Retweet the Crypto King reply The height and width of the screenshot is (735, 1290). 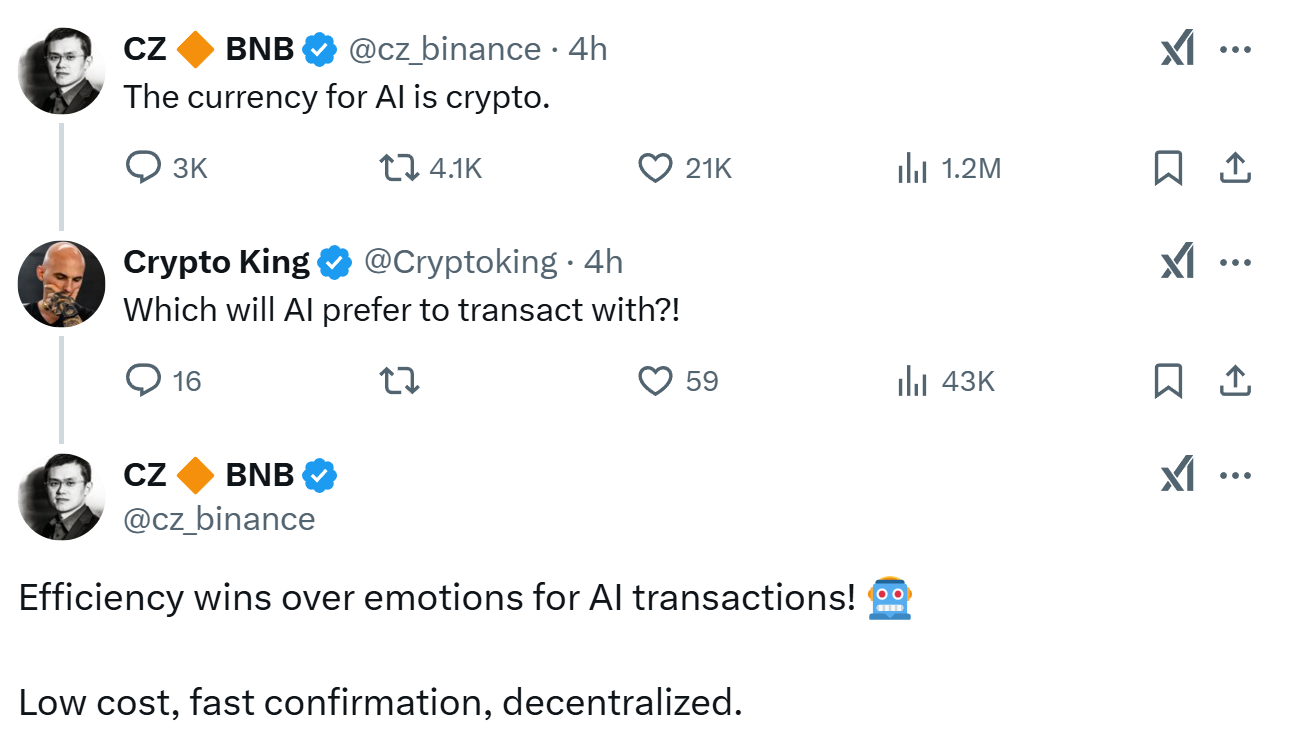click(x=400, y=381)
